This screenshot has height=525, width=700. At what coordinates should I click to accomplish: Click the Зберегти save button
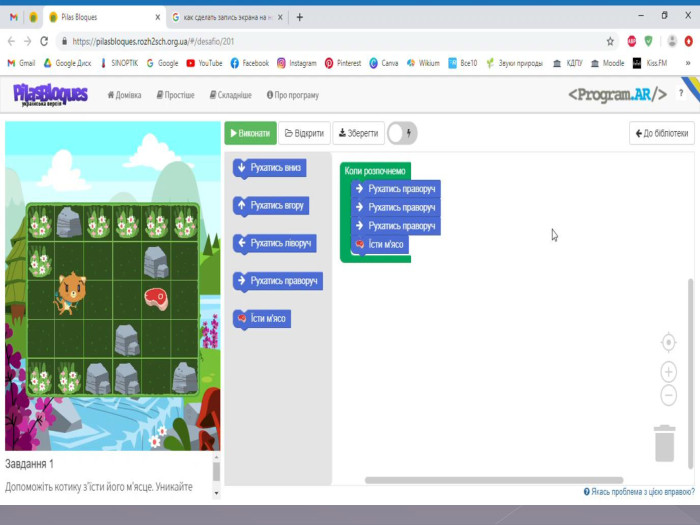(357, 133)
